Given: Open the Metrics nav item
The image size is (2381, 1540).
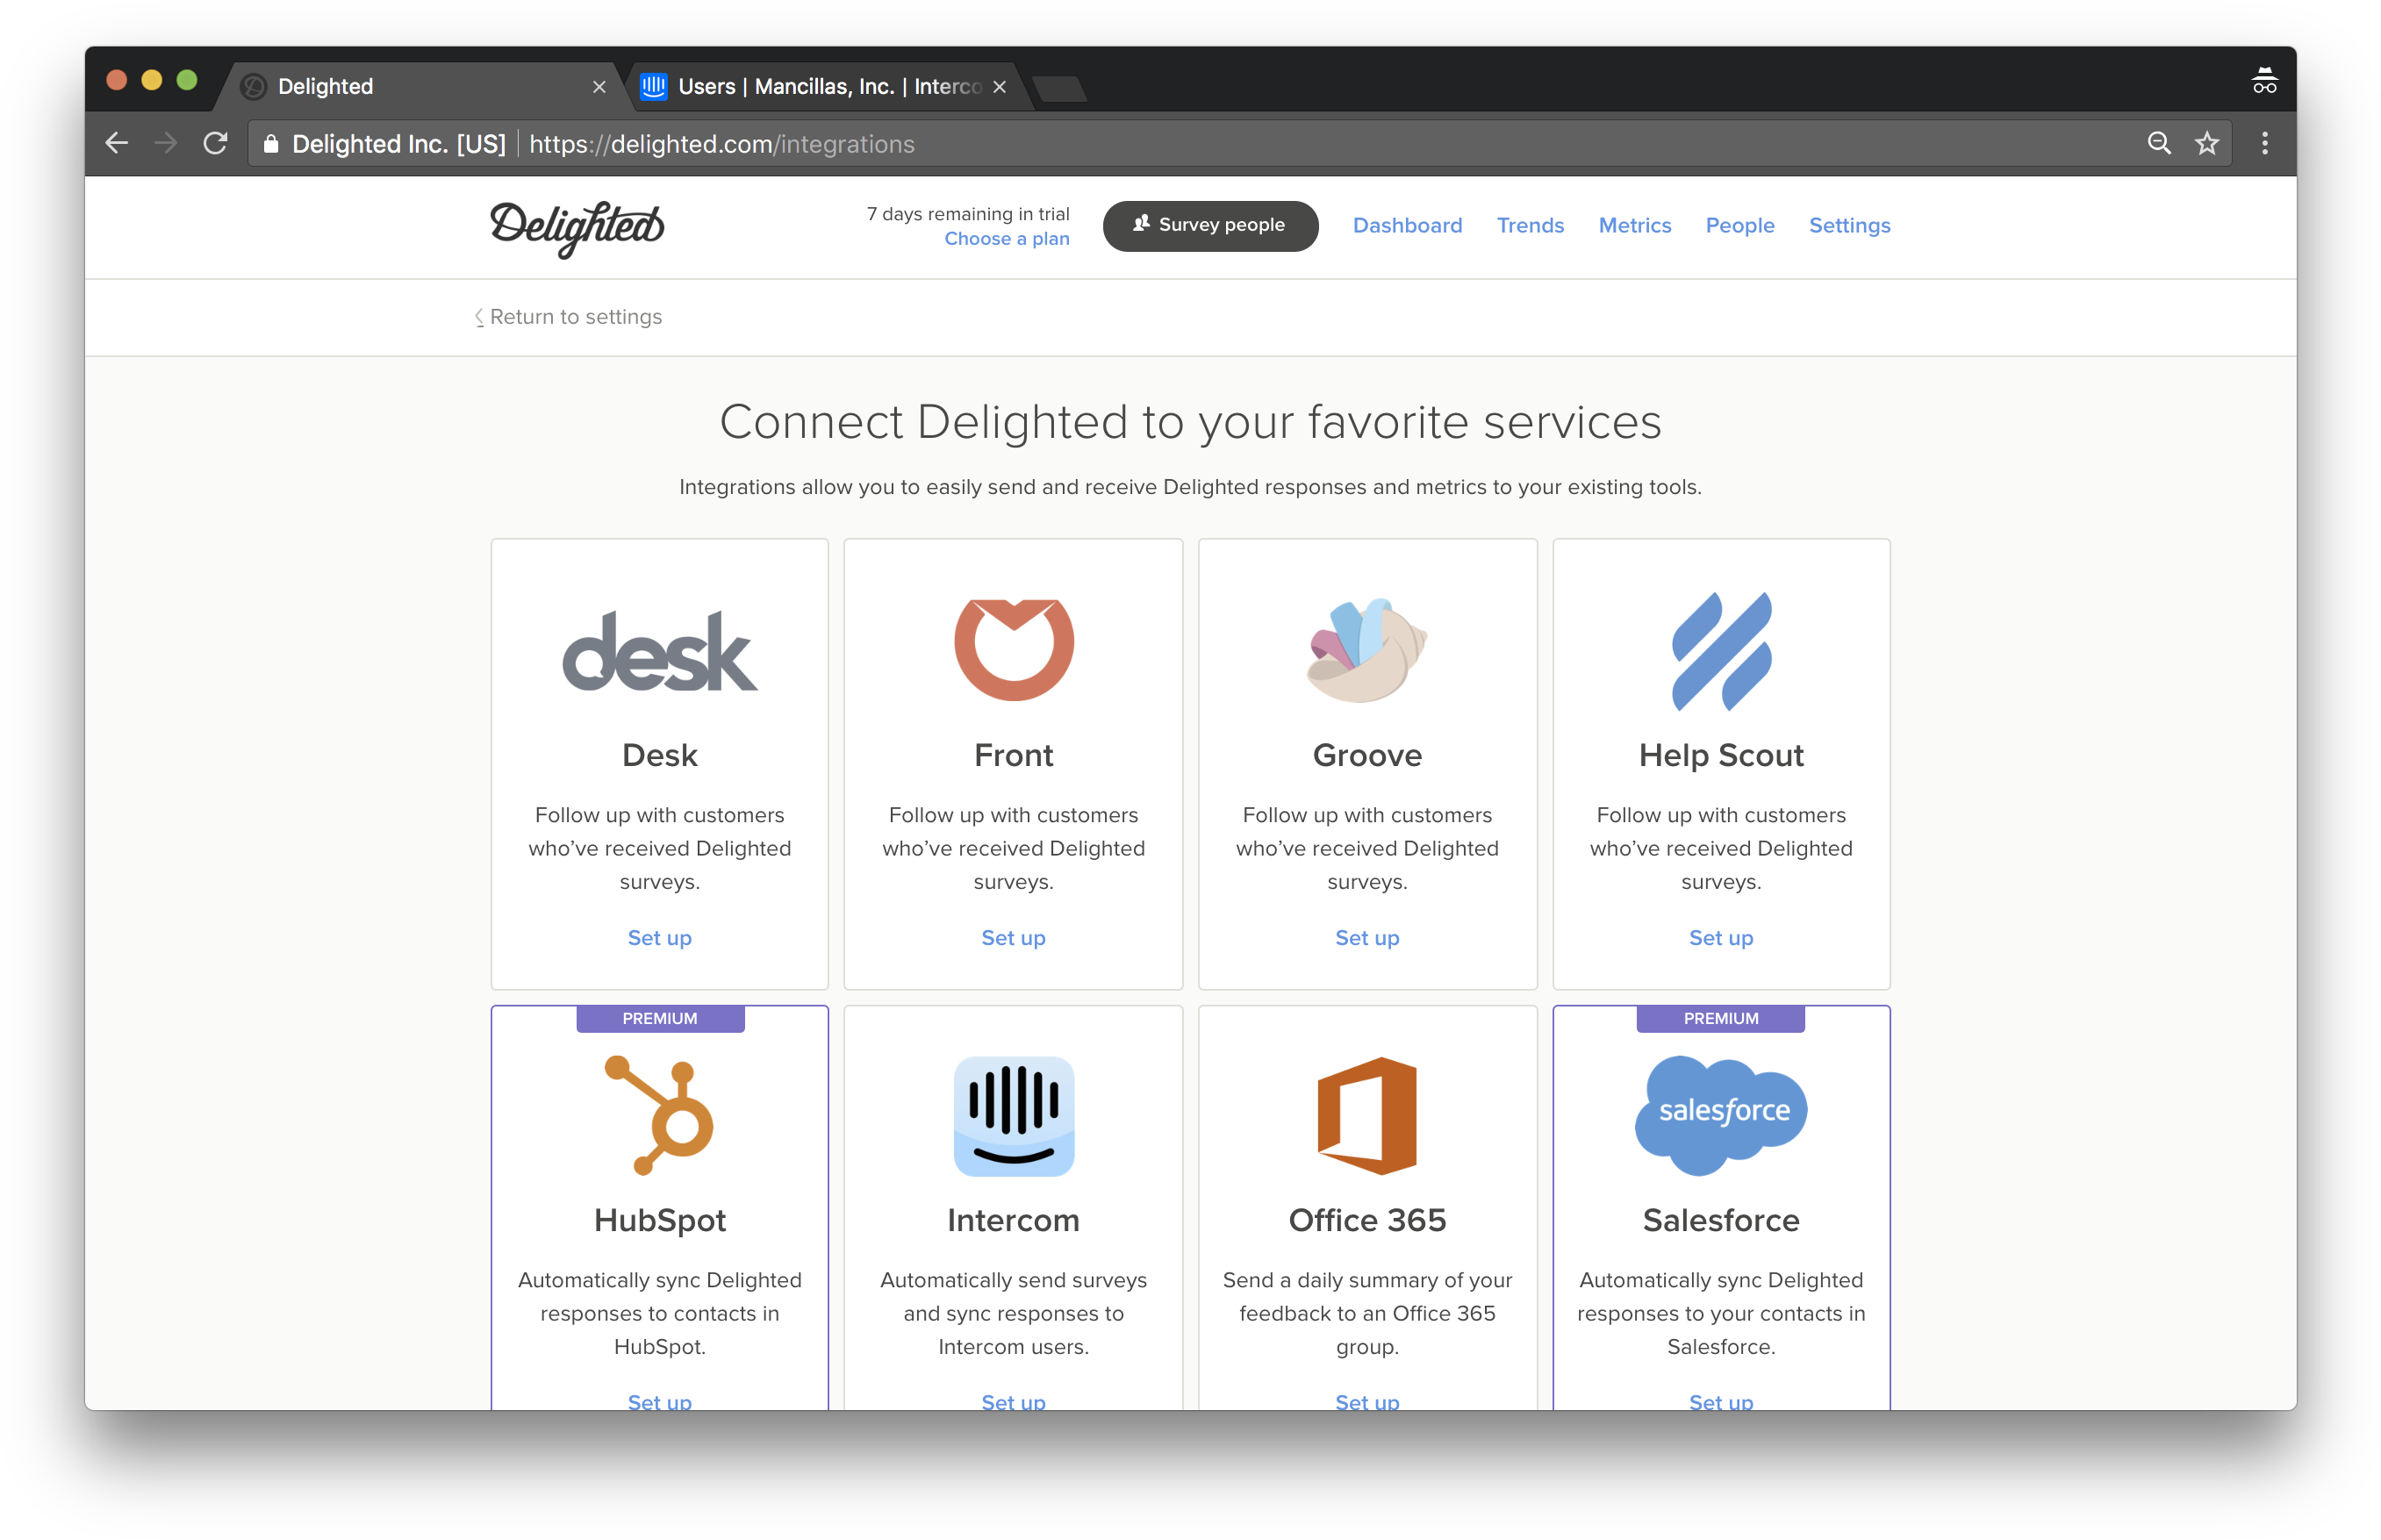Looking at the screenshot, I should pyautogui.click(x=1634, y=225).
